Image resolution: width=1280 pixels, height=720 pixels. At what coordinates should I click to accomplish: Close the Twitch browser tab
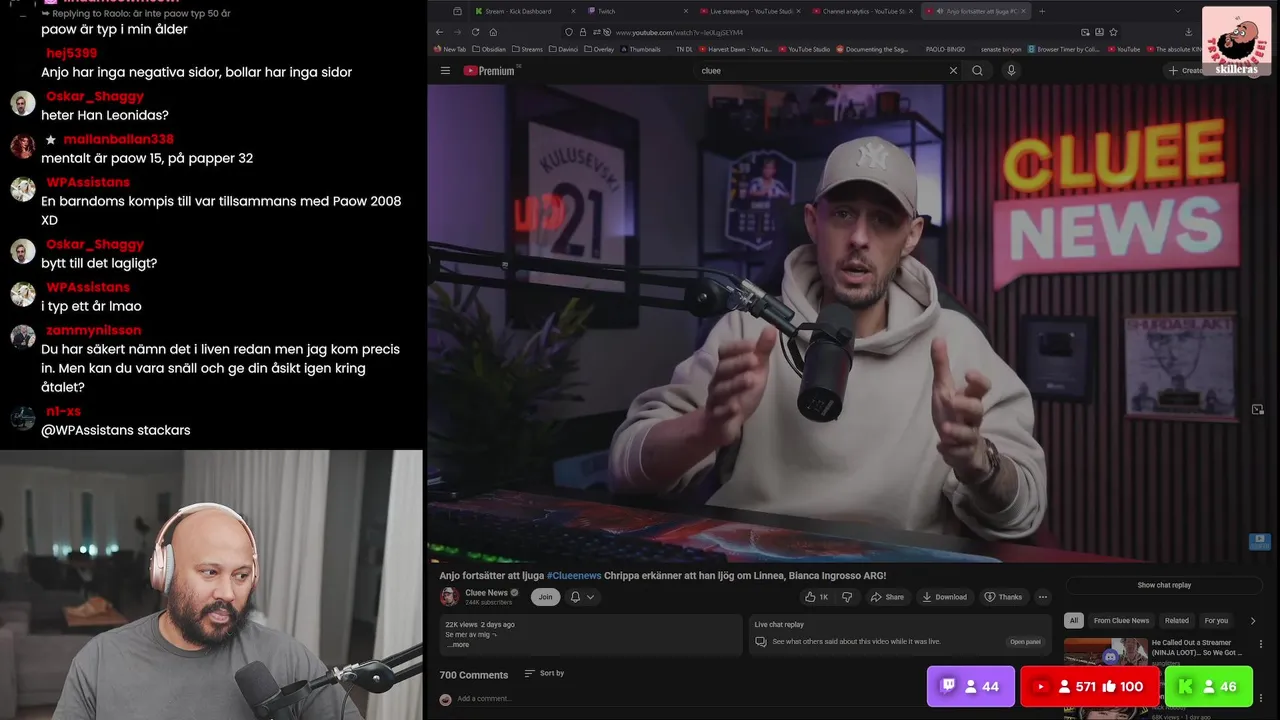(686, 11)
